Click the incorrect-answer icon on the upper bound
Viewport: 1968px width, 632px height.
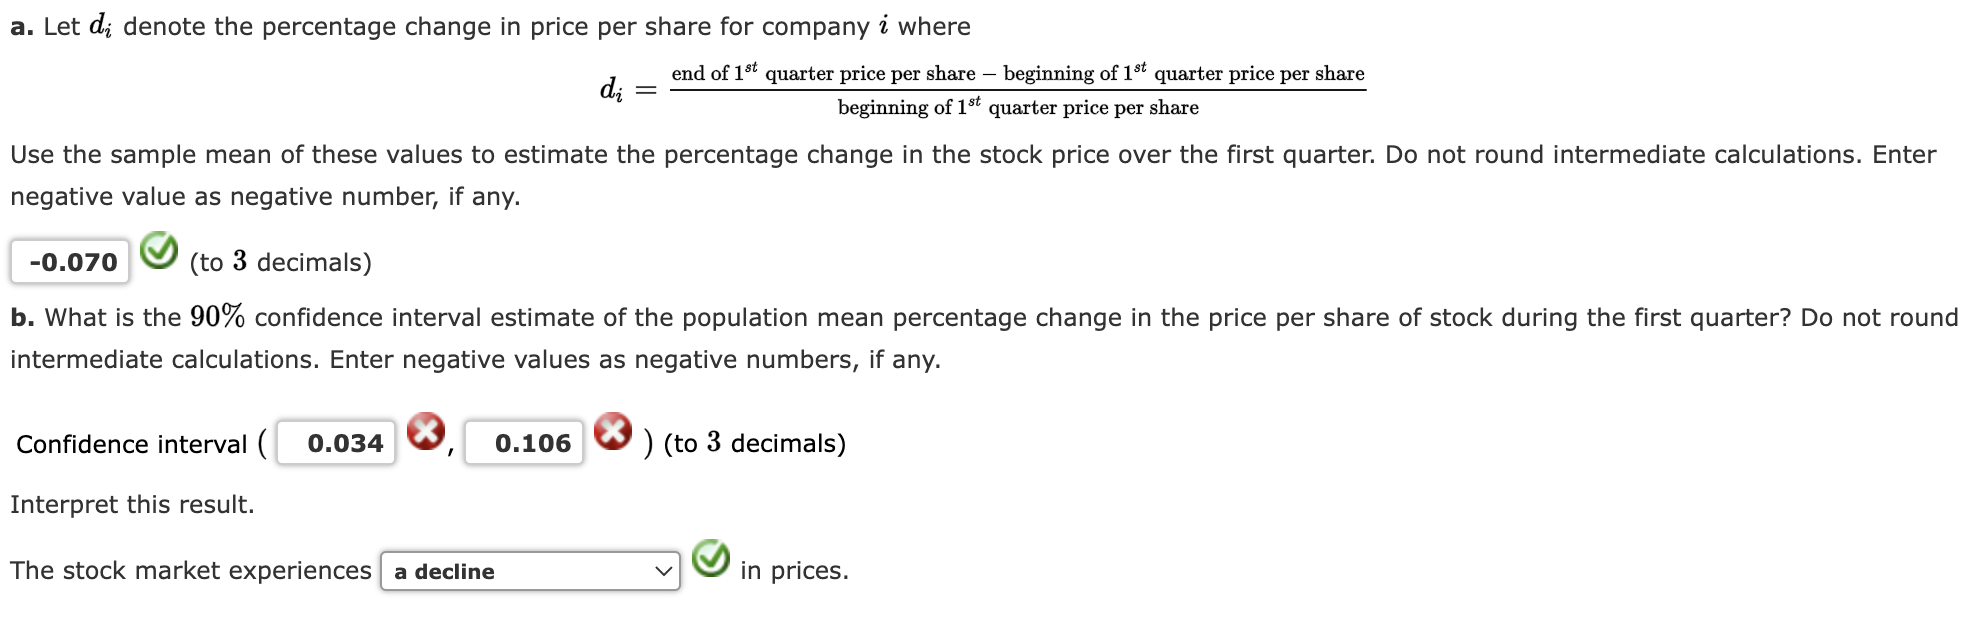[x=614, y=430]
